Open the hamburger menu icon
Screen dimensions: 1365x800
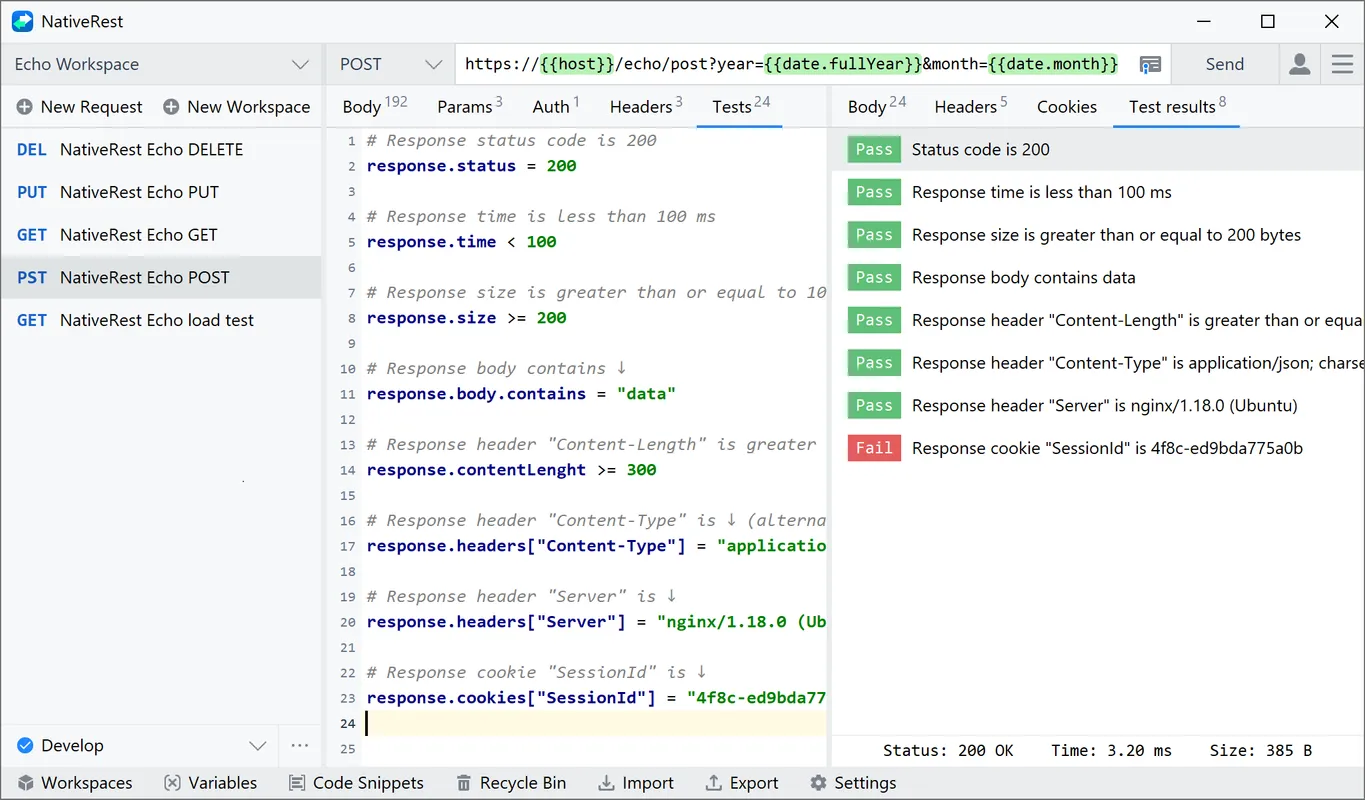[x=1342, y=64]
